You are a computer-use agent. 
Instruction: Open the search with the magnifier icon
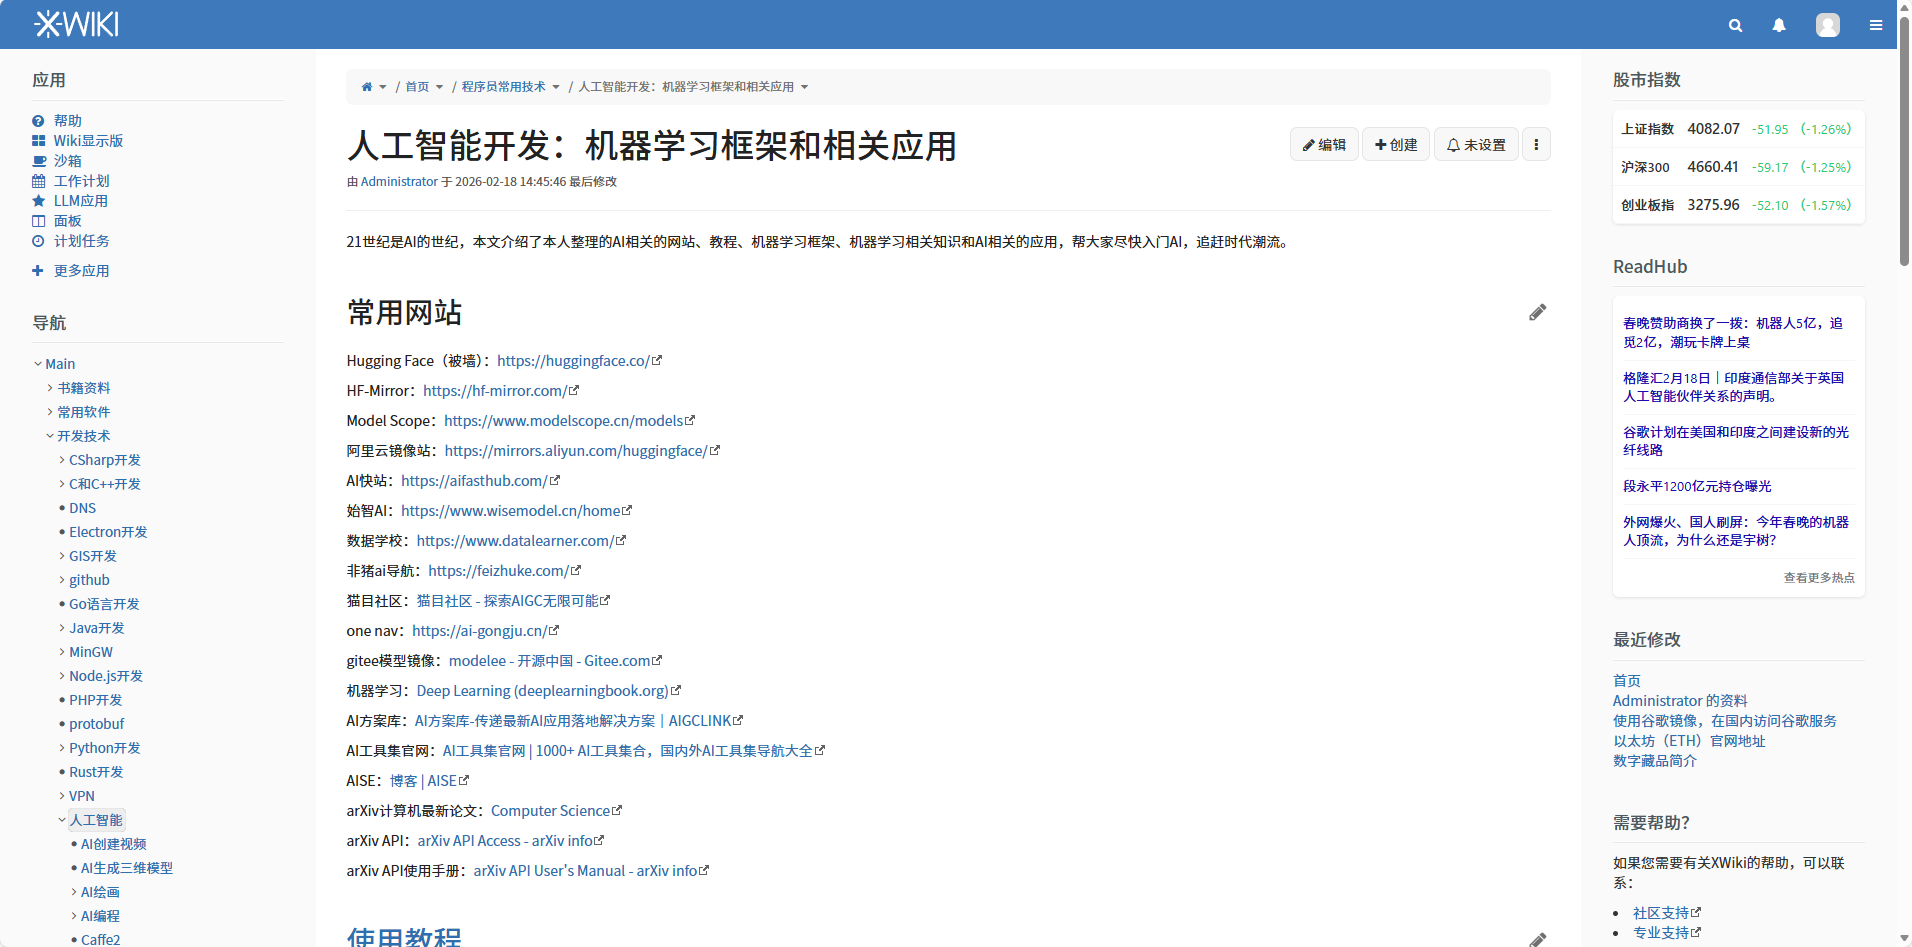(x=1735, y=24)
